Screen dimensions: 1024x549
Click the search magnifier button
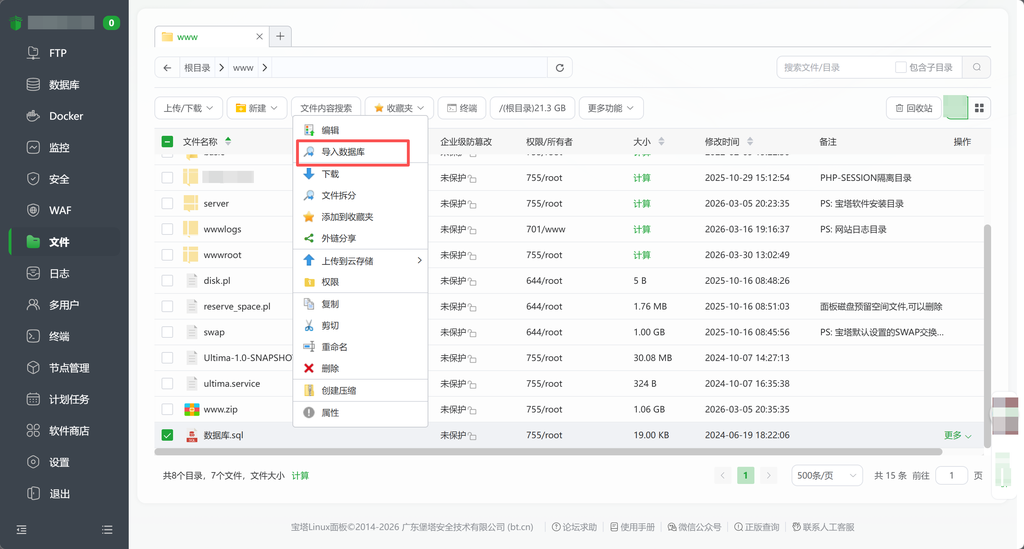[x=976, y=67]
